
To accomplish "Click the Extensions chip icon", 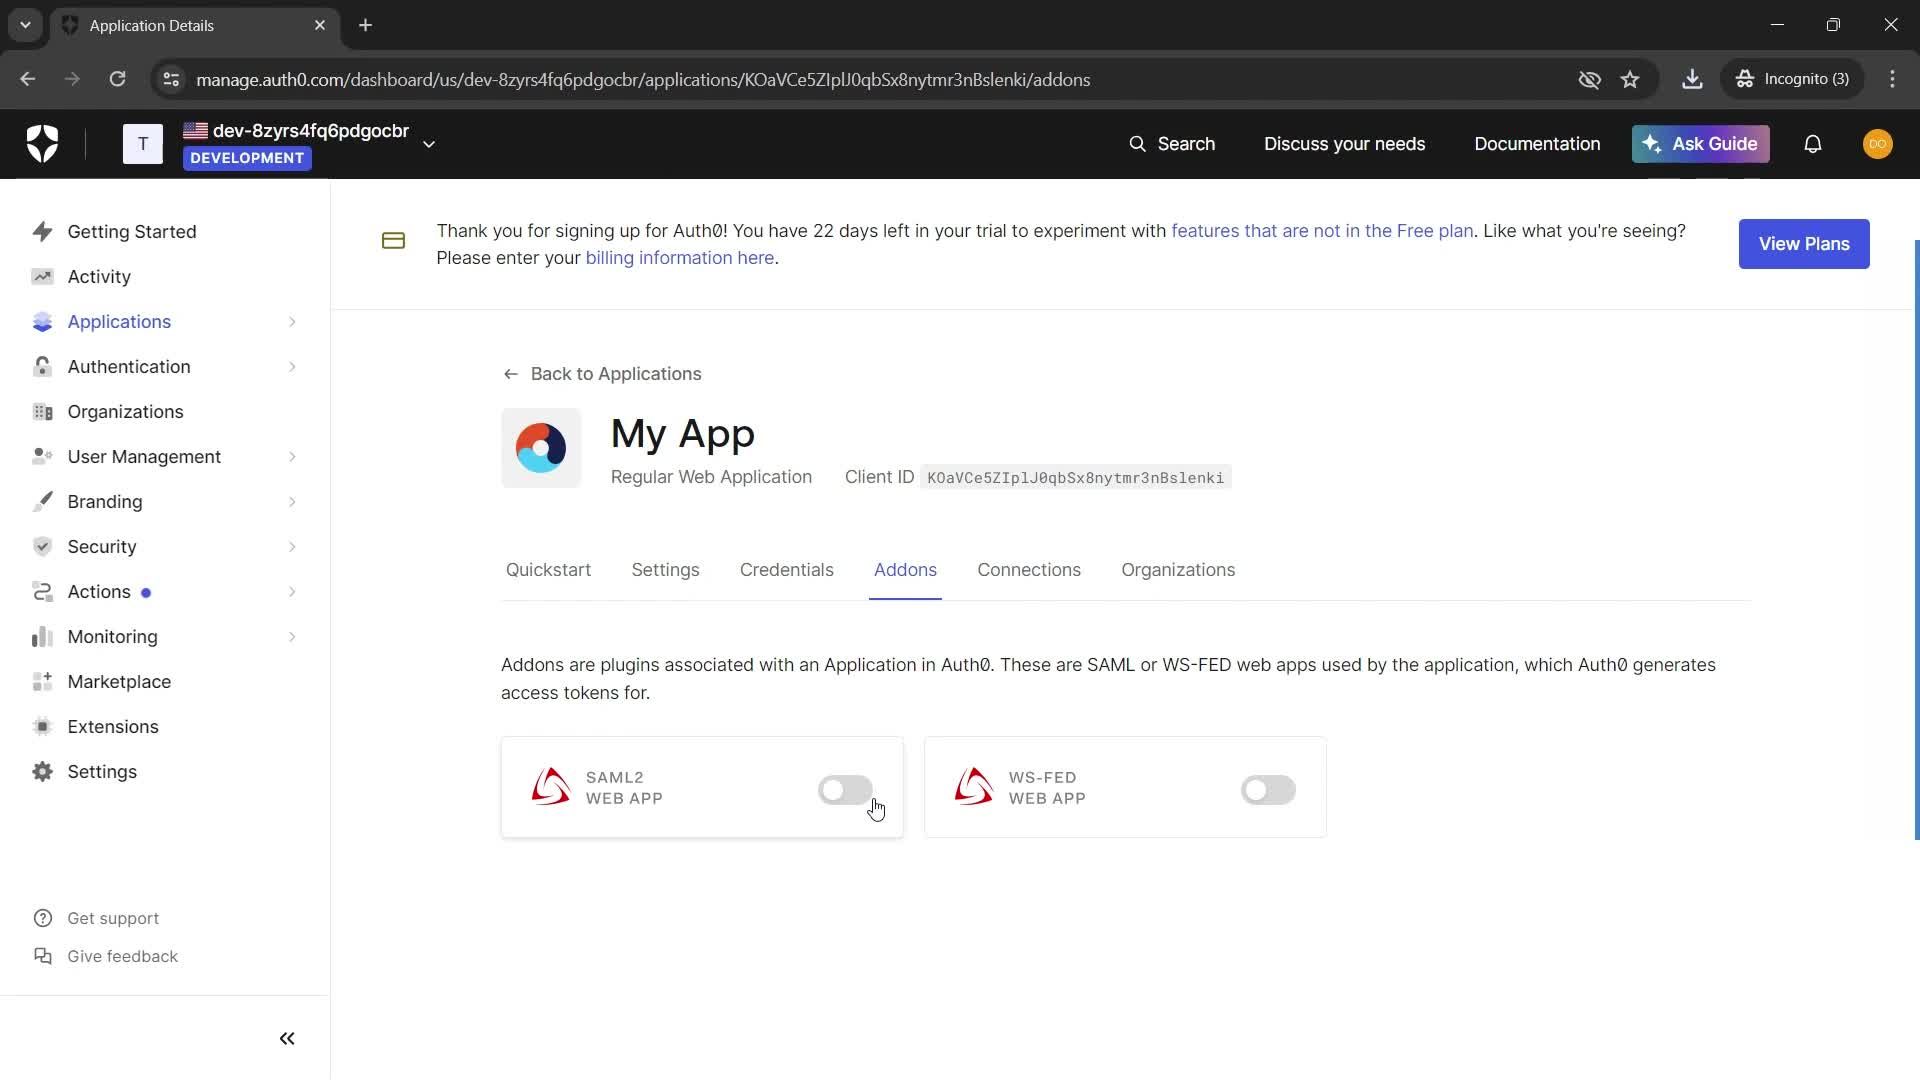I will [x=42, y=727].
